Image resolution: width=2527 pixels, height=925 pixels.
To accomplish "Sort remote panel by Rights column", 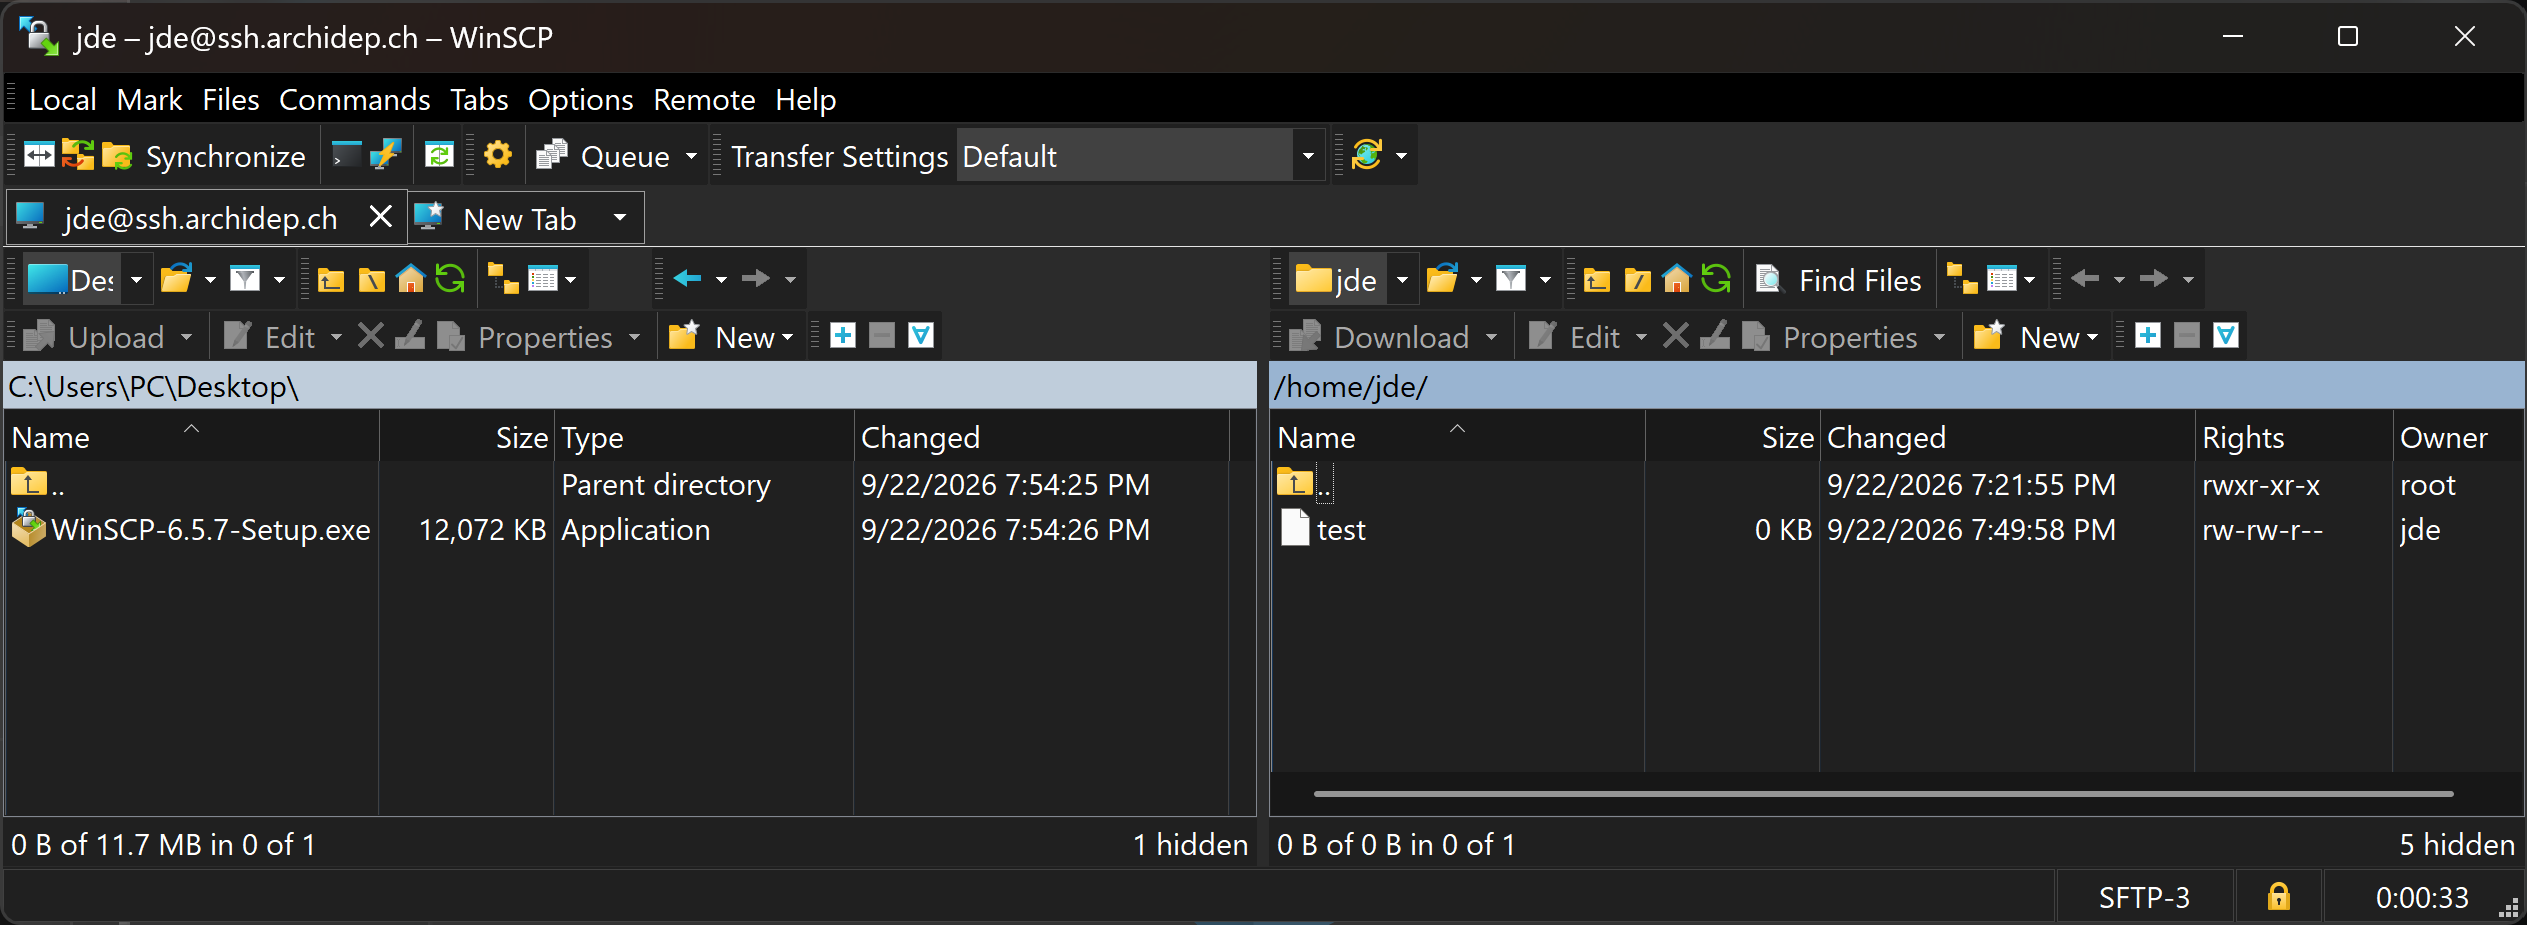I will [x=2292, y=437].
